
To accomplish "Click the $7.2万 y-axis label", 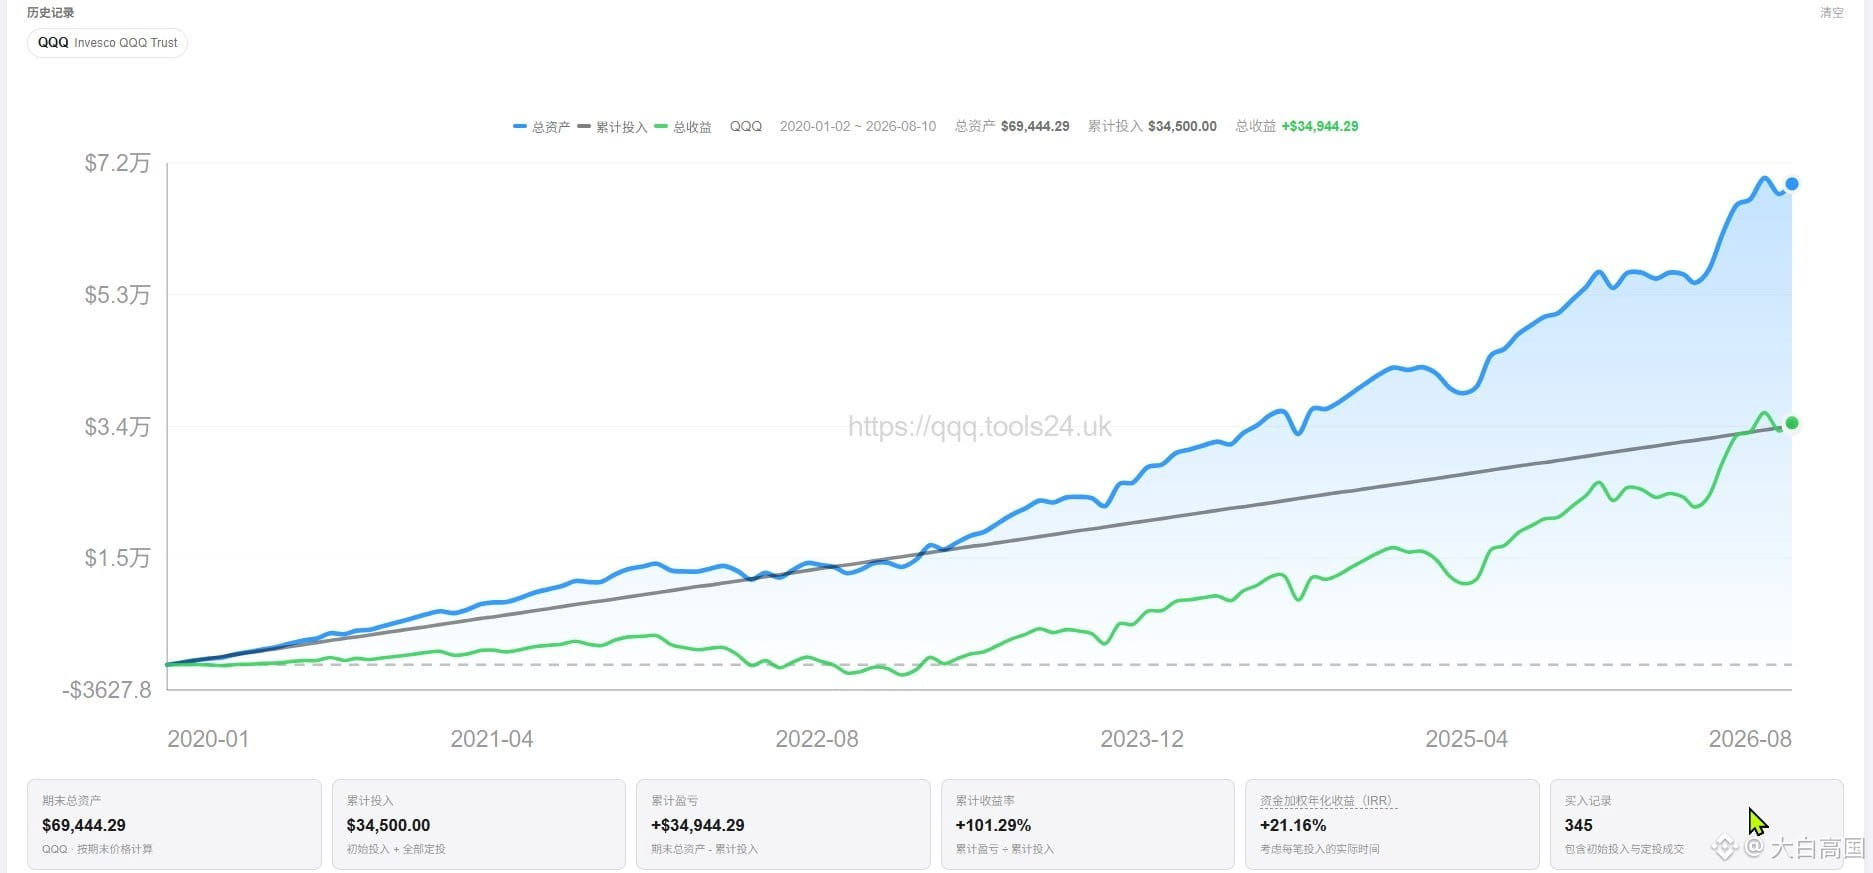I will point(117,163).
